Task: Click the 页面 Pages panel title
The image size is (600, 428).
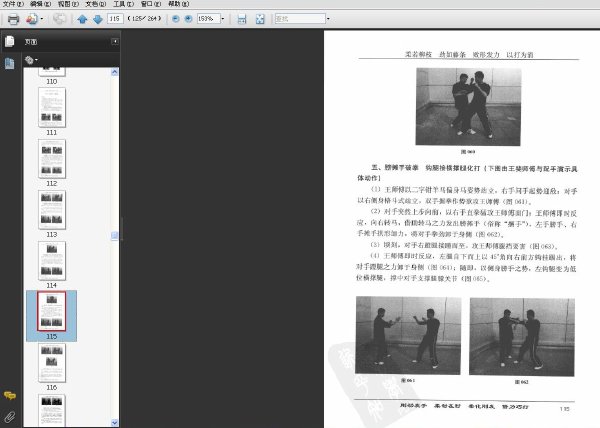Action: [x=31, y=42]
